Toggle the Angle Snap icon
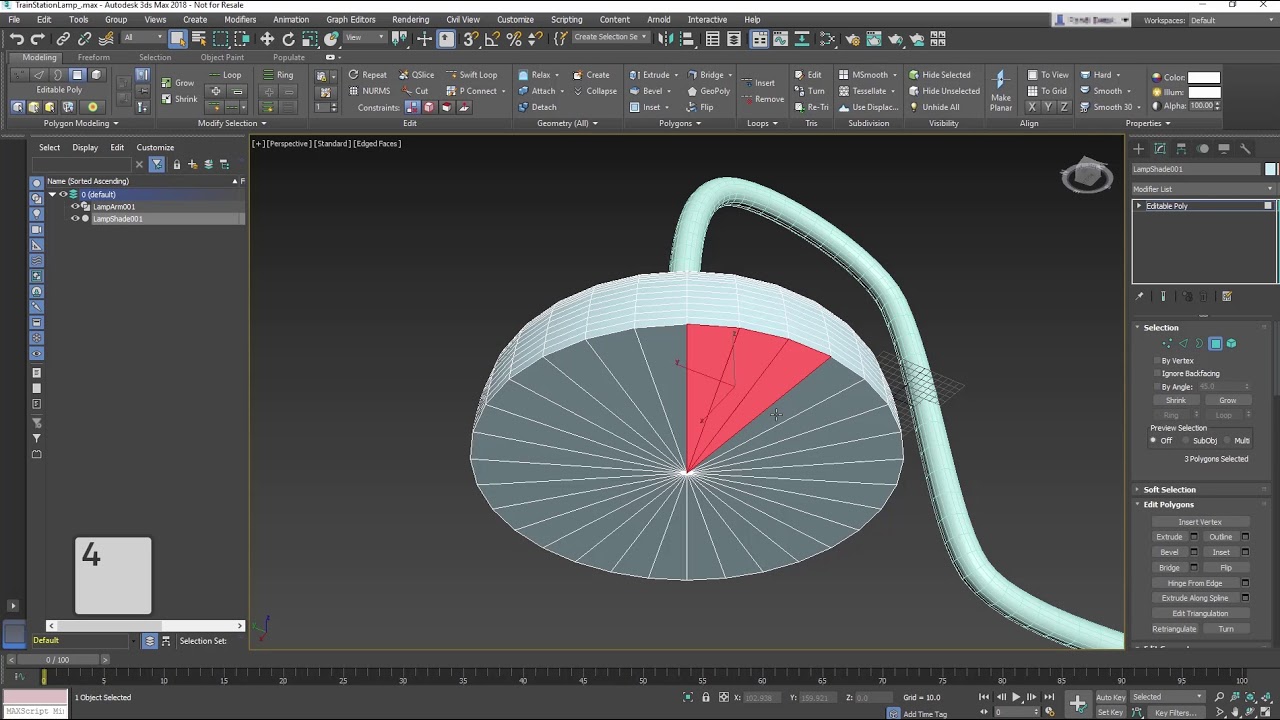This screenshot has height=720, width=1280. (492, 39)
